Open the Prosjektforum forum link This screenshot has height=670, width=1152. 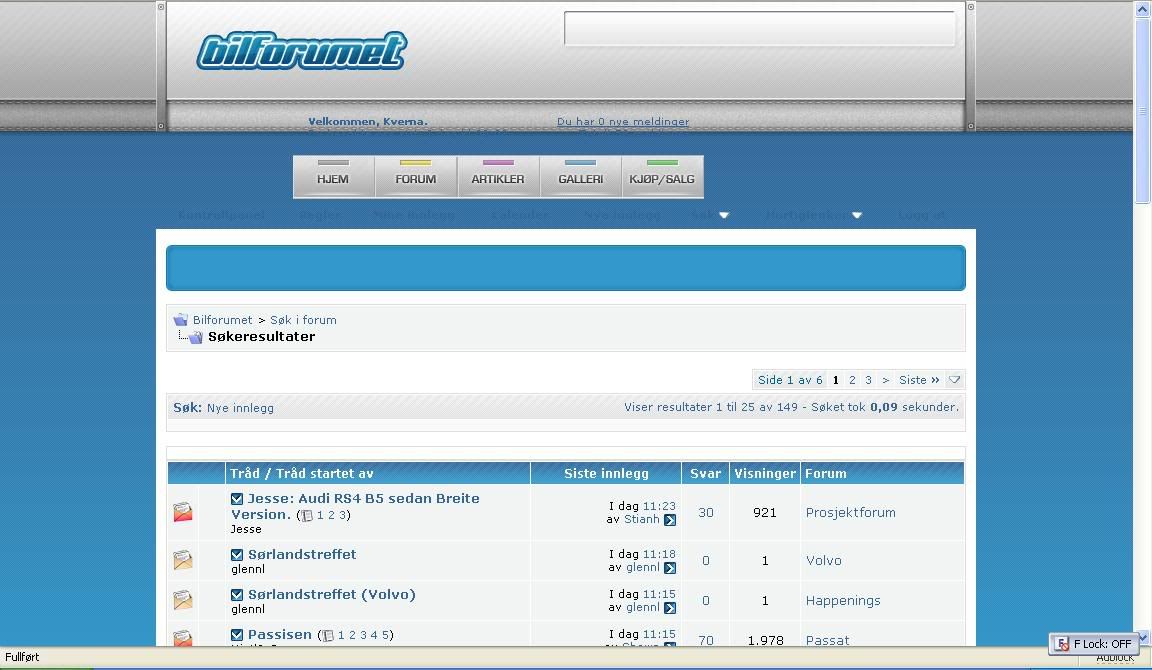pos(851,513)
